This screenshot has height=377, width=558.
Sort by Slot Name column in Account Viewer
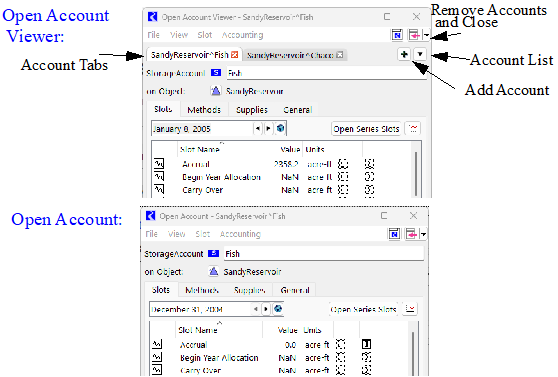click(199, 149)
